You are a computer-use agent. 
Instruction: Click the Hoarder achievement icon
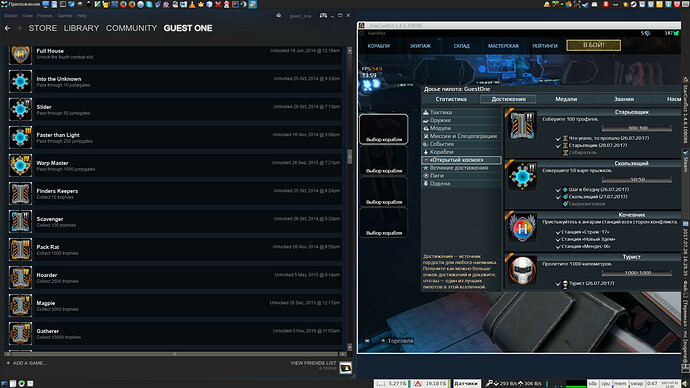coord(20,278)
